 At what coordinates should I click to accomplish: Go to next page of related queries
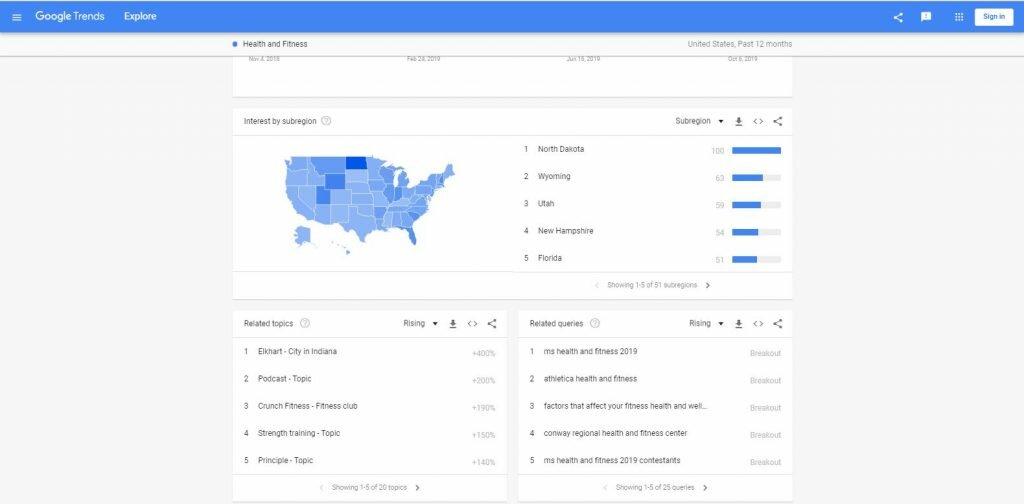(x=705, y=488)
